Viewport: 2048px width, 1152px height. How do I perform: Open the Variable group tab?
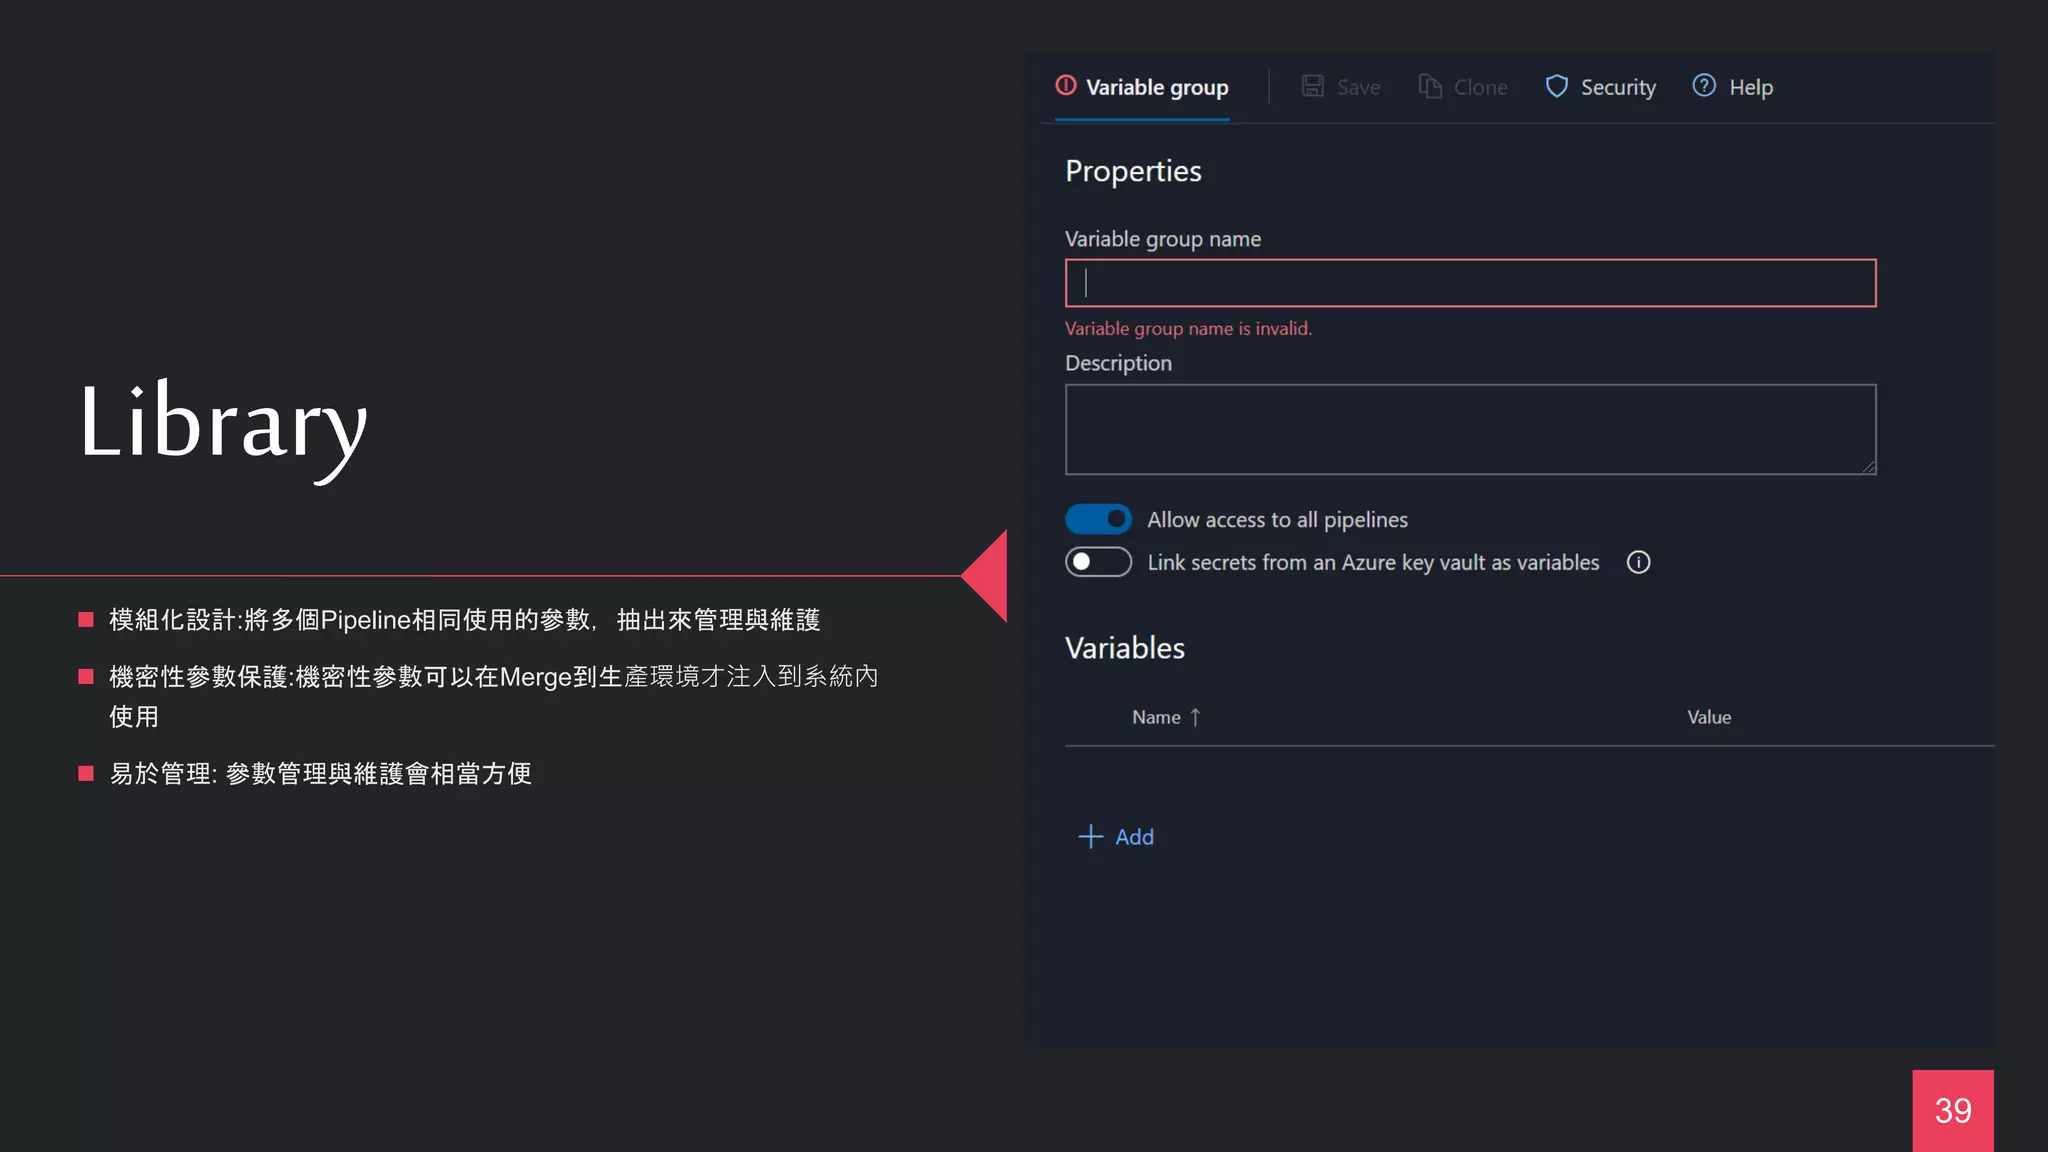click(1156, 88)
